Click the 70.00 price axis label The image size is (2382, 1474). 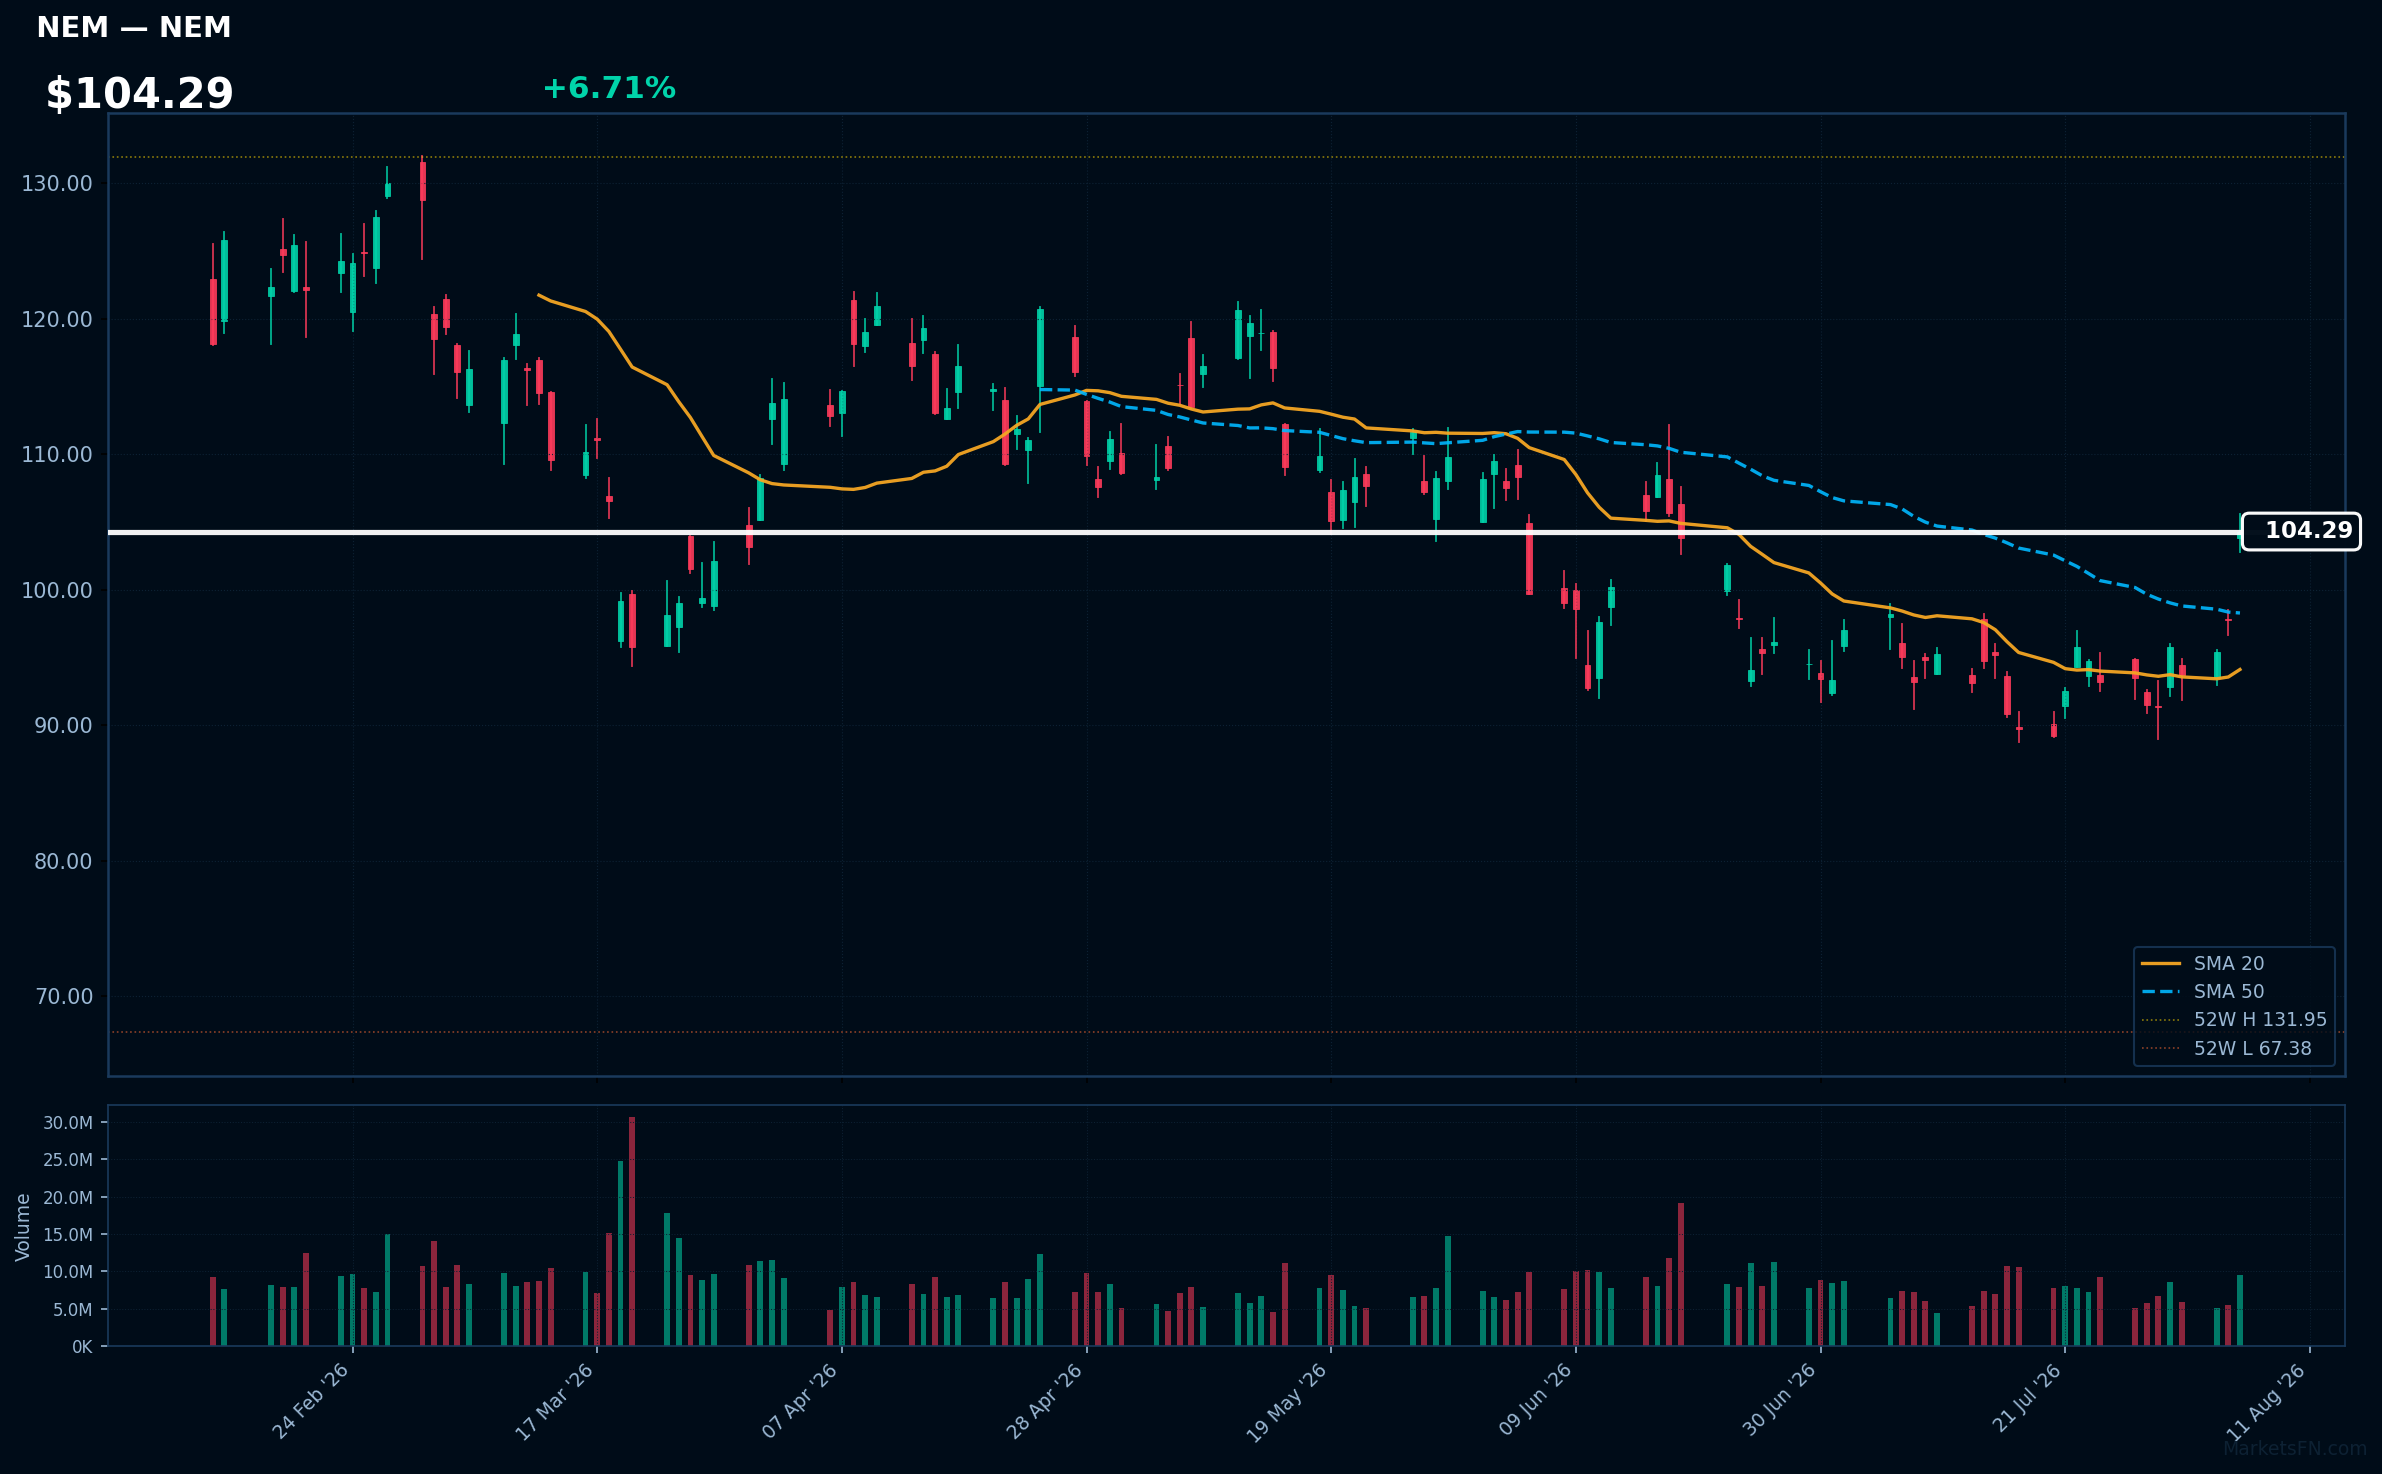pyautogui.click(x=63, y=996)
